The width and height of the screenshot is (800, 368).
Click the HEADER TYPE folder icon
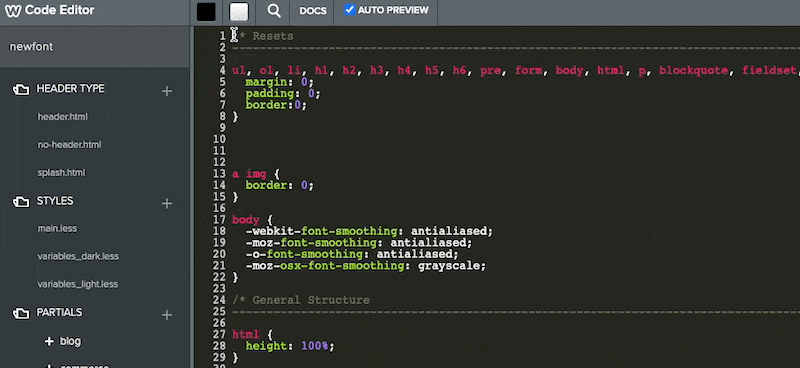(21, 90)
